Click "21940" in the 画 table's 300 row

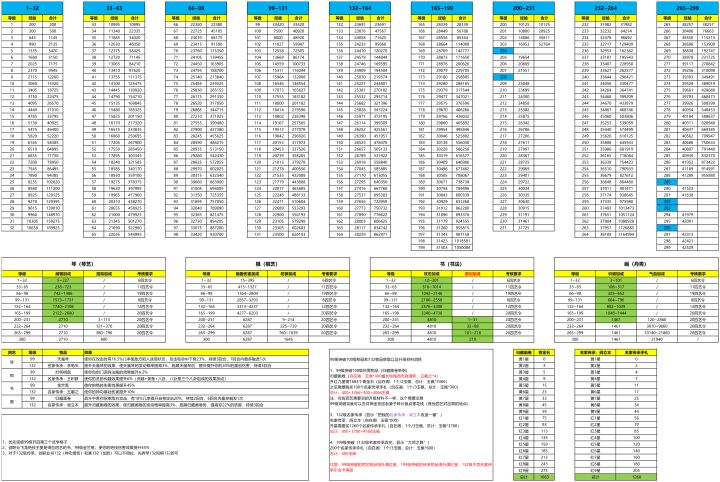click(657, 339)
